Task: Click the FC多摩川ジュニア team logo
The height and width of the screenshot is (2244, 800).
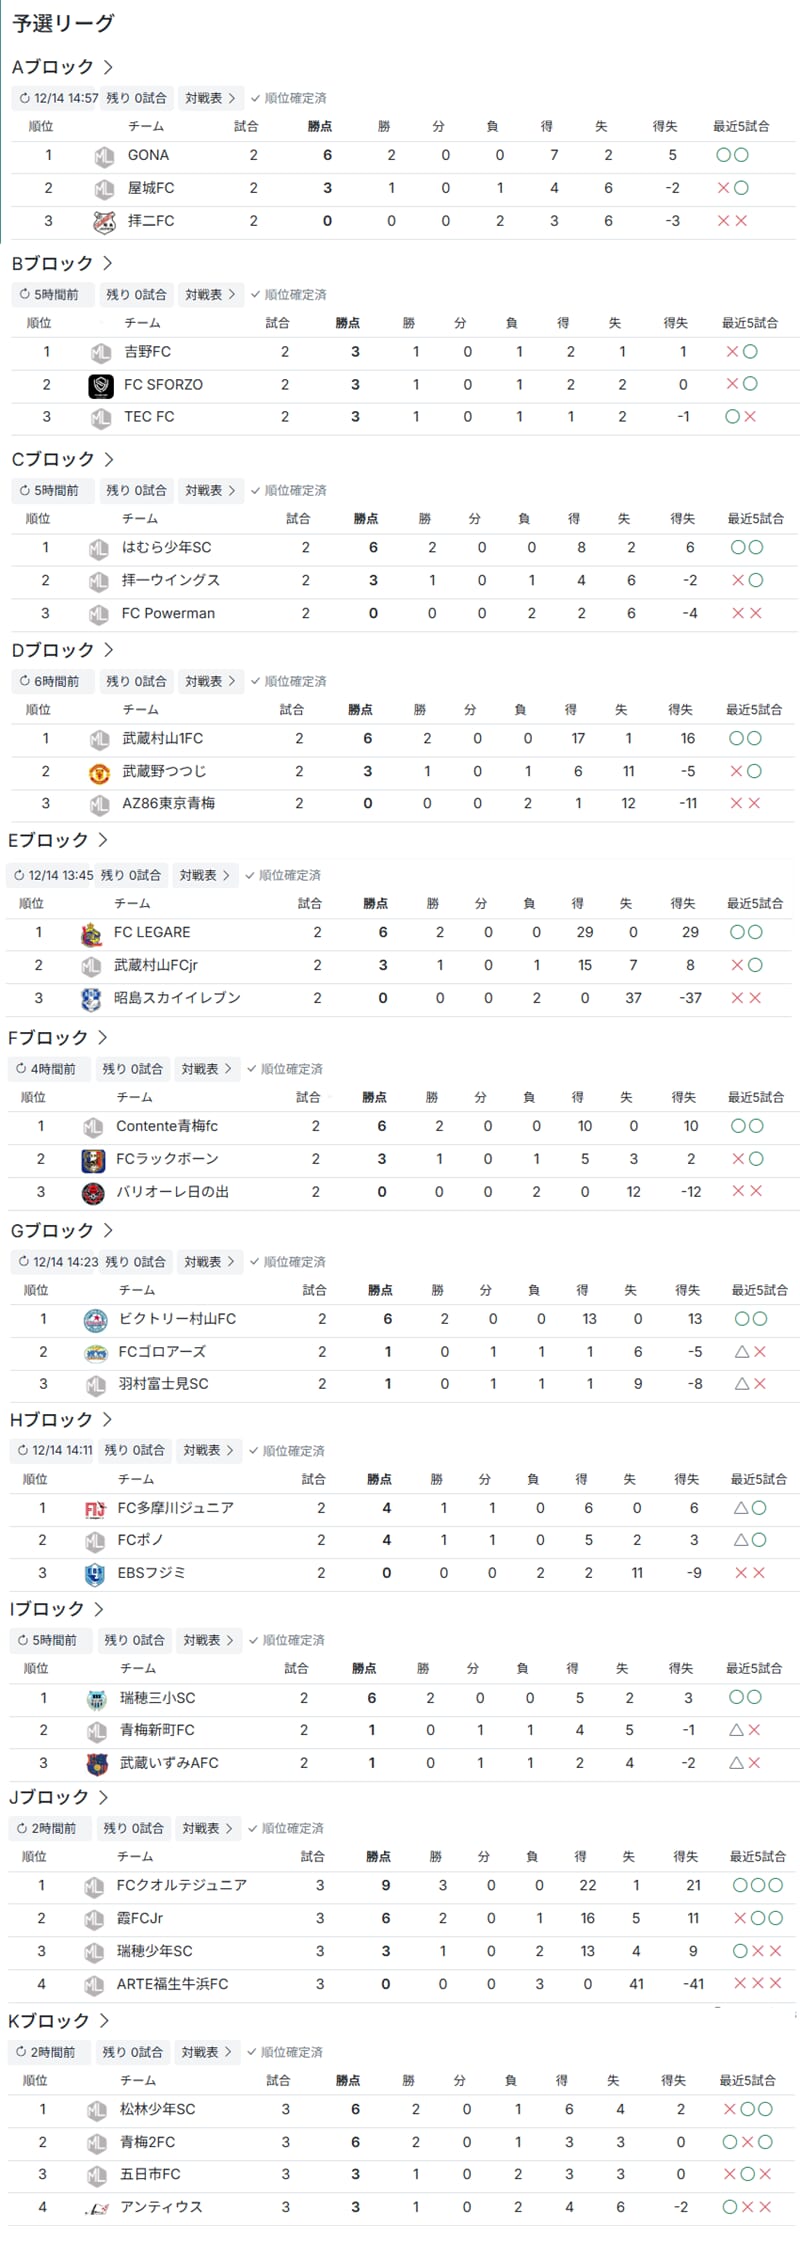Action: click(95, 1509)
